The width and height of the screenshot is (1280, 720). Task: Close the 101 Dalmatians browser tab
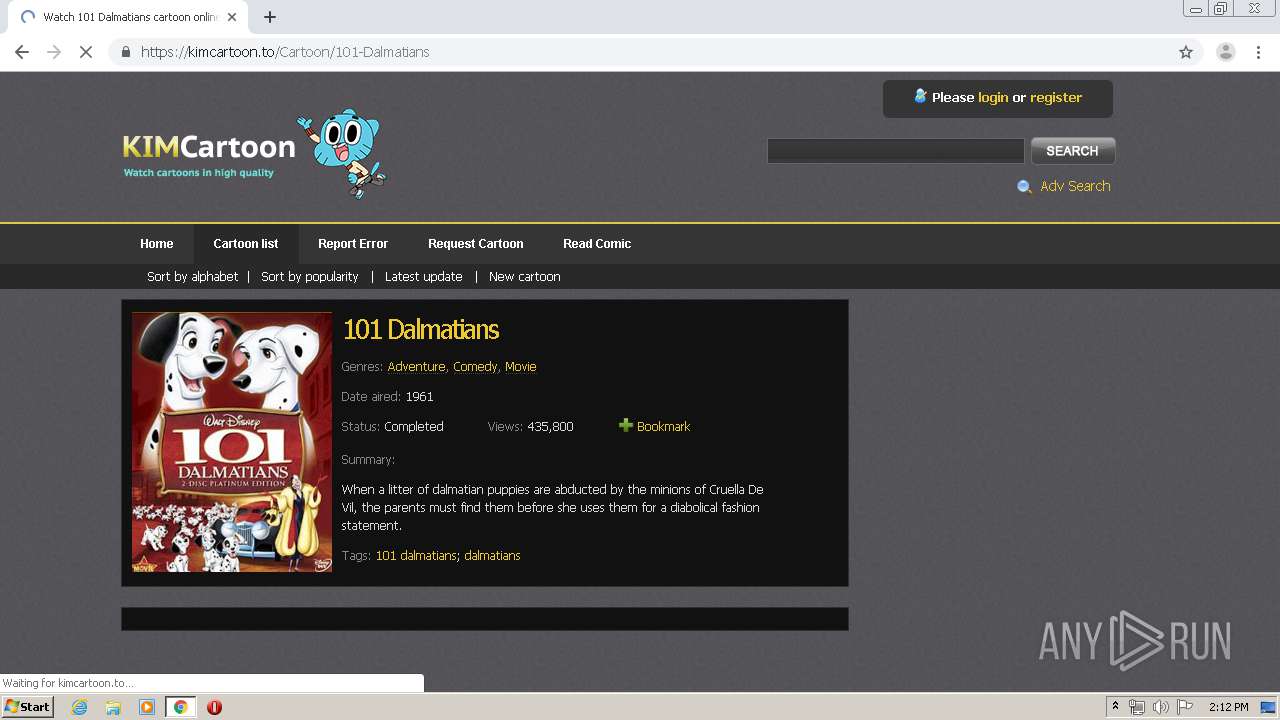click(x=232, y=17)
